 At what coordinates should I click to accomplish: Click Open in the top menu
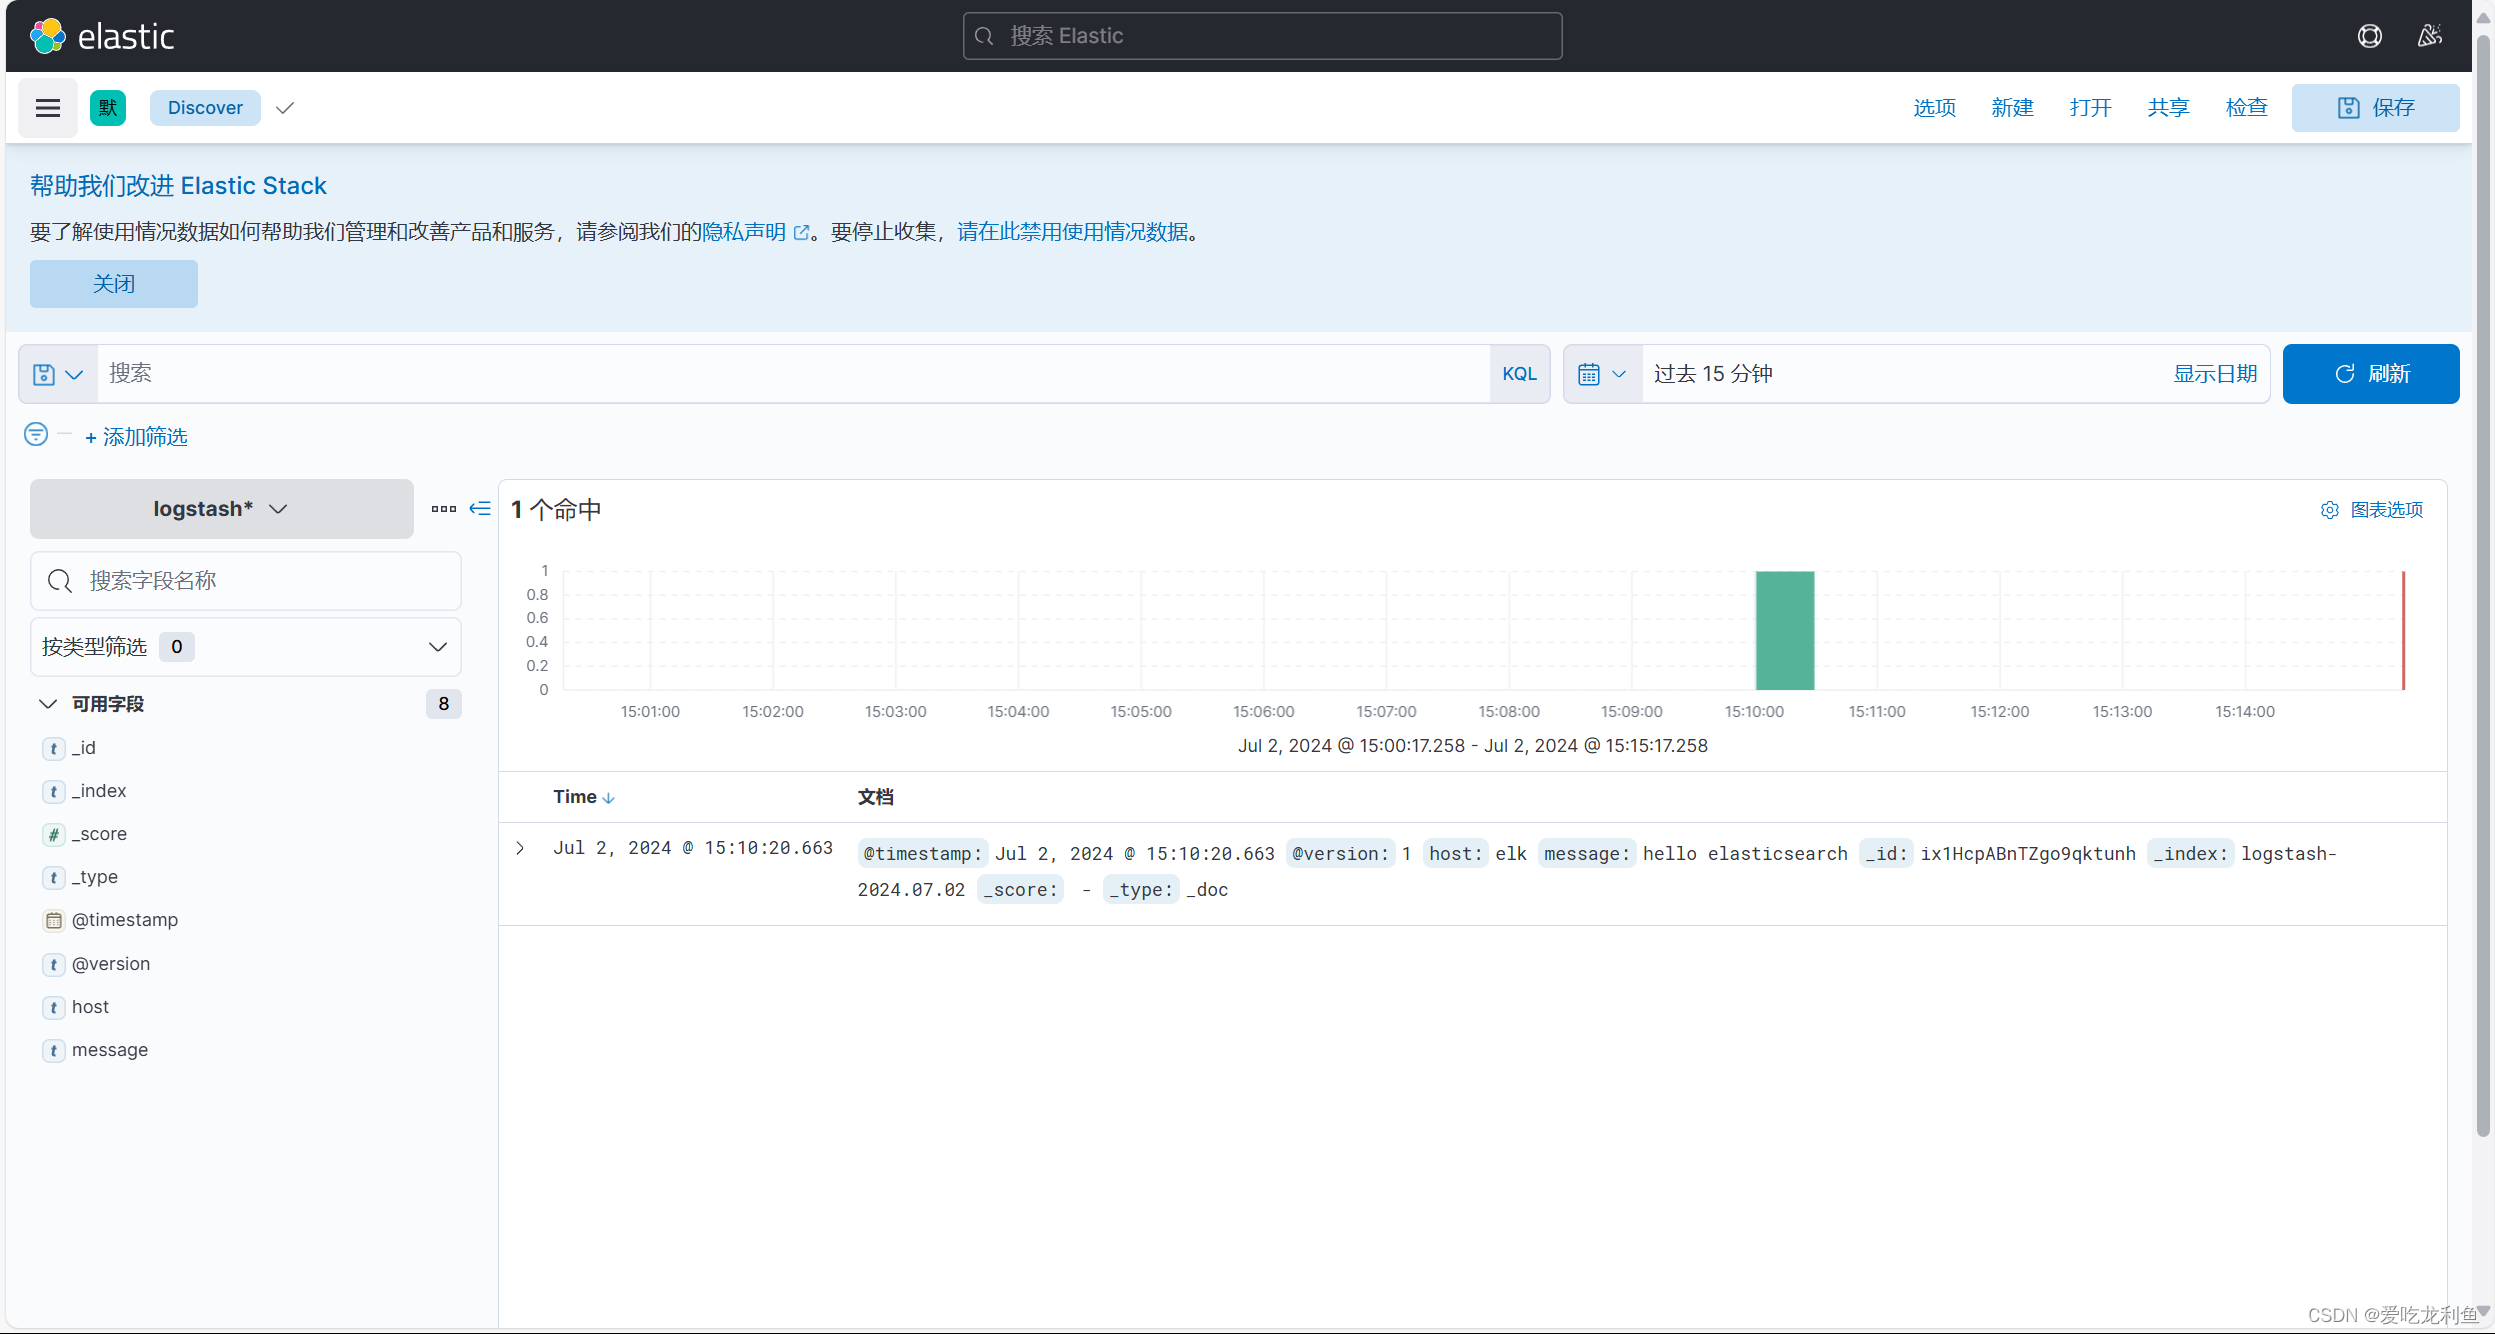pyautogui.click(x=2090, y=108)
